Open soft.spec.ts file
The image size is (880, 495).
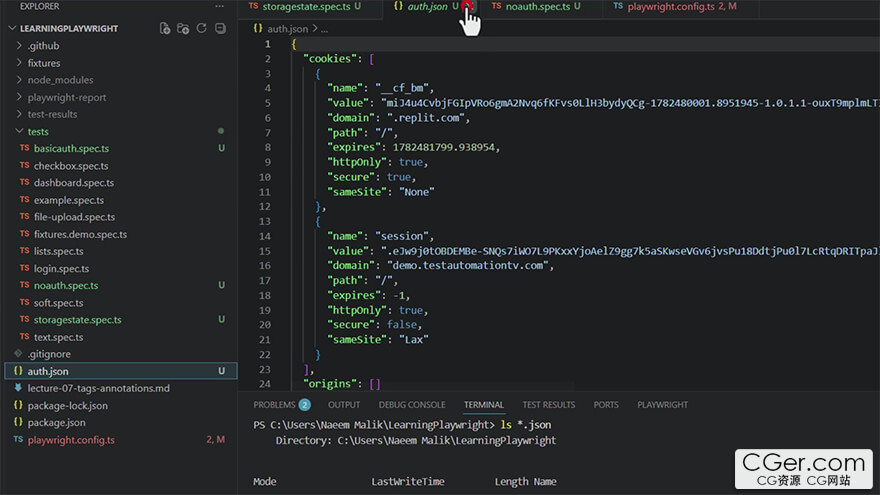[58, 302]
